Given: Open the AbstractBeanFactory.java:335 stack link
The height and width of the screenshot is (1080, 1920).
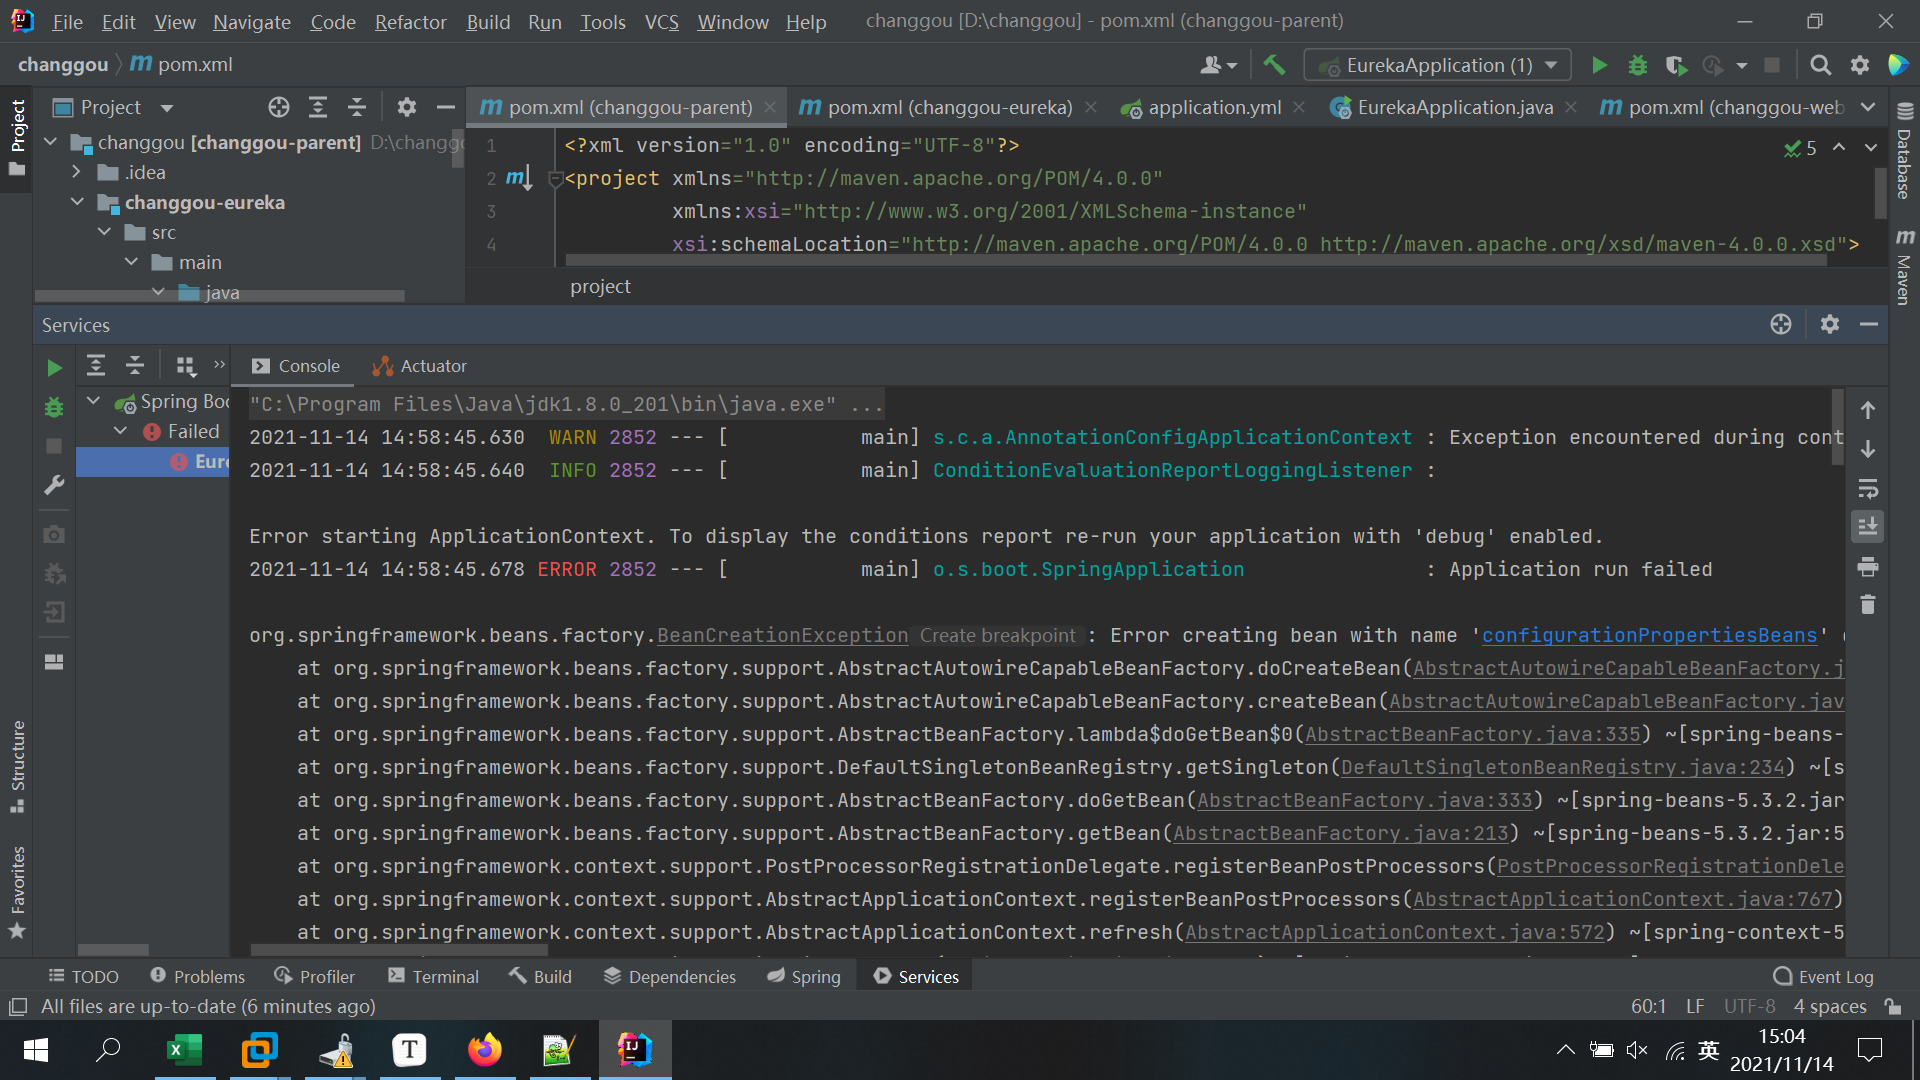Looking at the screenshot, I should (x=1473, y=735).
